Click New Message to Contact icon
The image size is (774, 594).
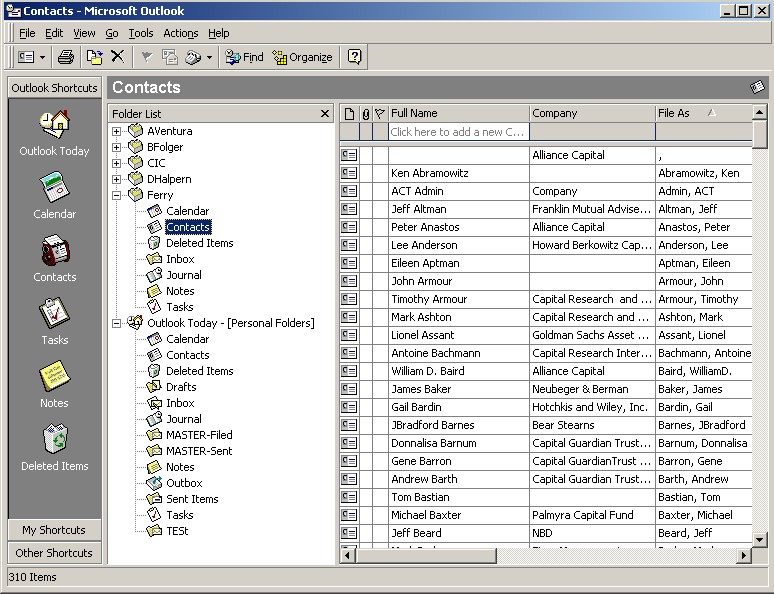[170, 57]
